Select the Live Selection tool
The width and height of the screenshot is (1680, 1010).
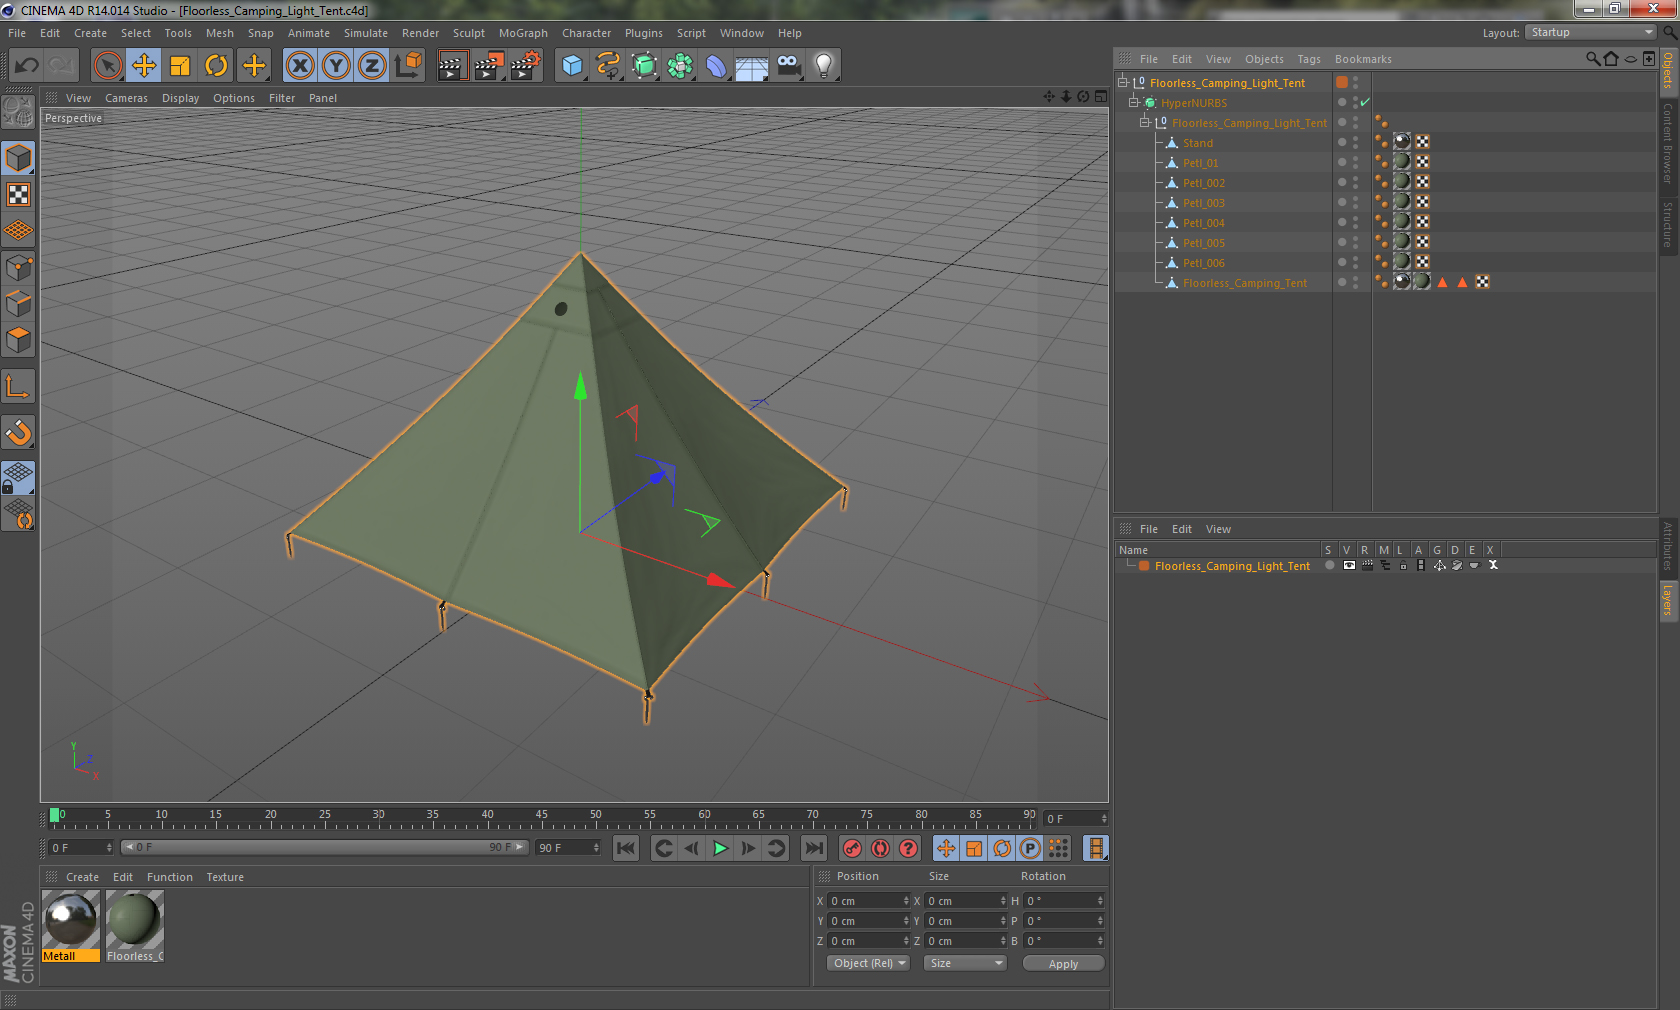[107, 66]
